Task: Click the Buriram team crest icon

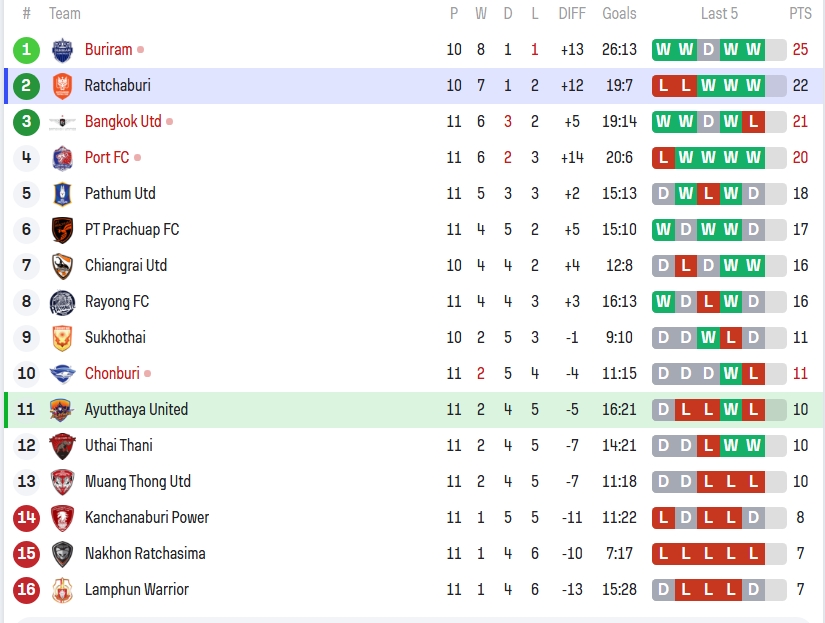Action: tap(62, 50)
